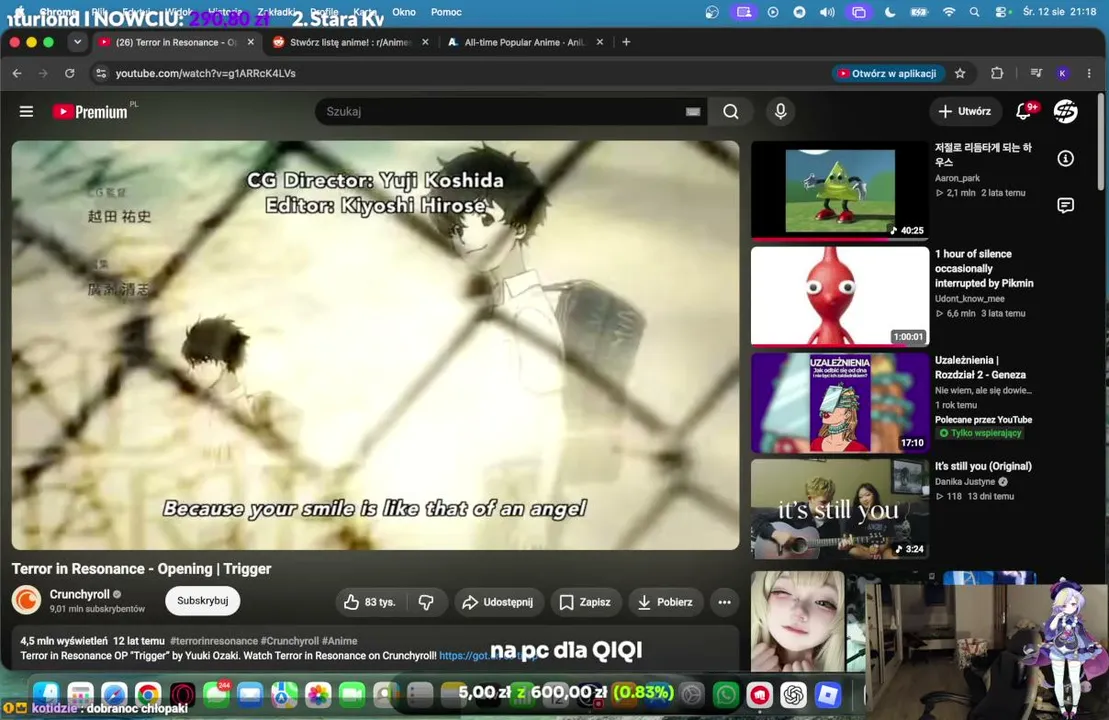View site information icon in address bar
Image resolution: width=1109 pixels, height=720 pixels.
coord(101,73)
